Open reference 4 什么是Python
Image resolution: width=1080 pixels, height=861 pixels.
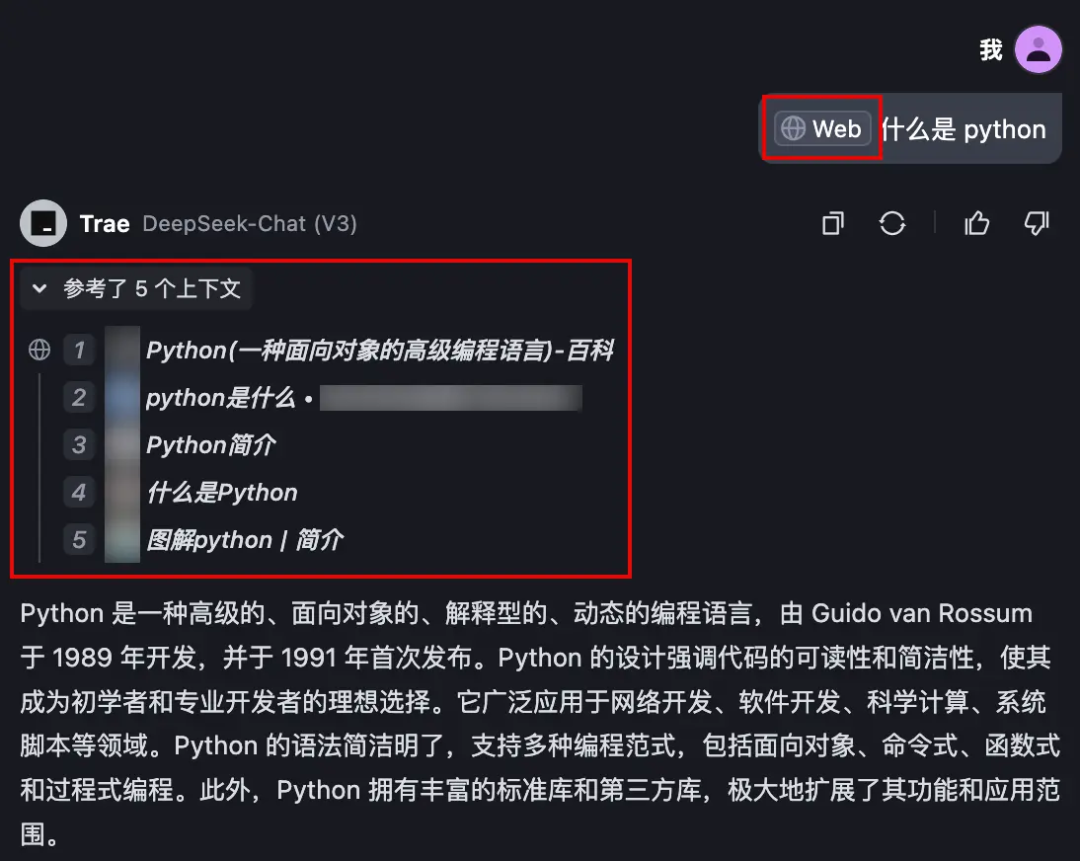click(222, 492)
